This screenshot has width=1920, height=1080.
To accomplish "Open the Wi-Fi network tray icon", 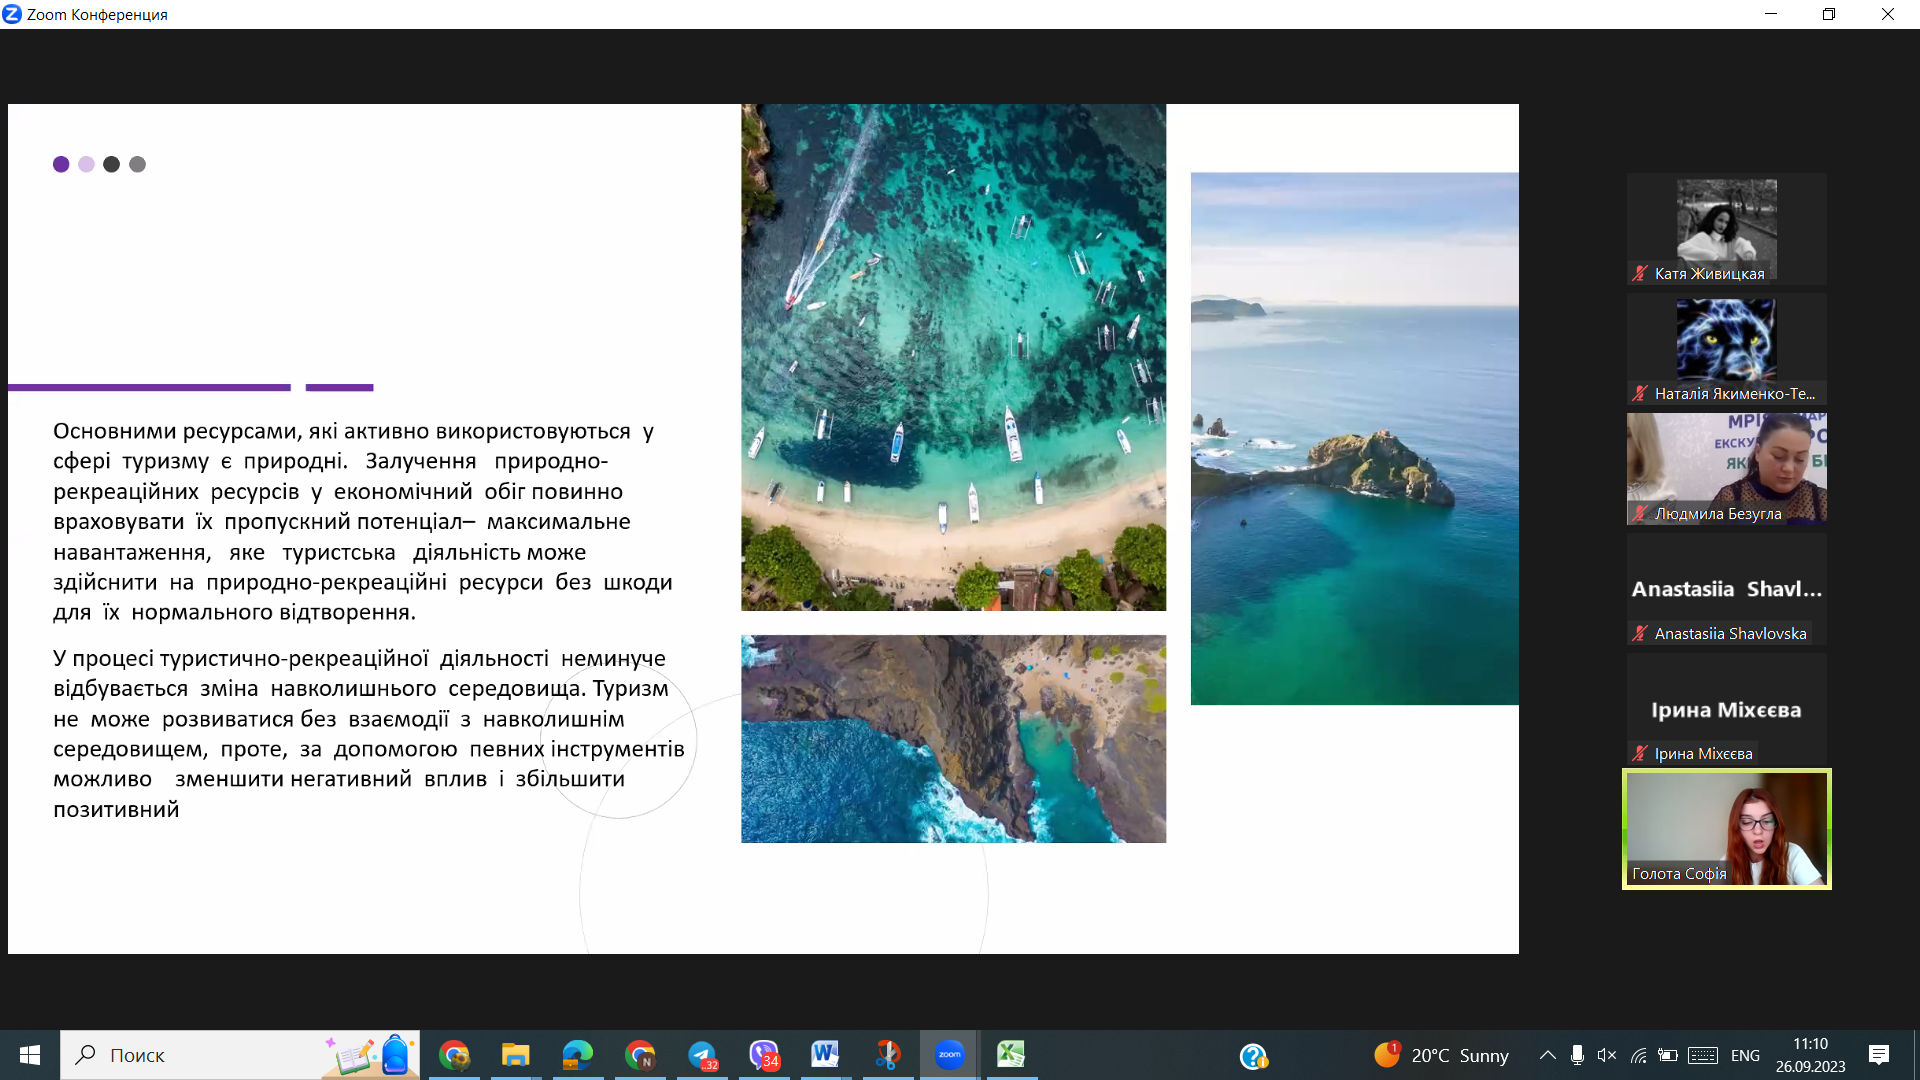I will click(x=1638, y=1055).
